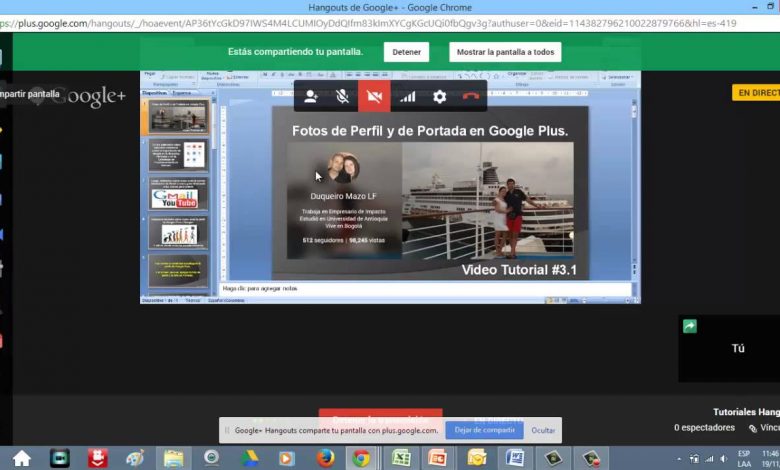This screenshot has width=780, height=470.
Task: Hang up with the red phone icon
Action: (x=471, y=96)
